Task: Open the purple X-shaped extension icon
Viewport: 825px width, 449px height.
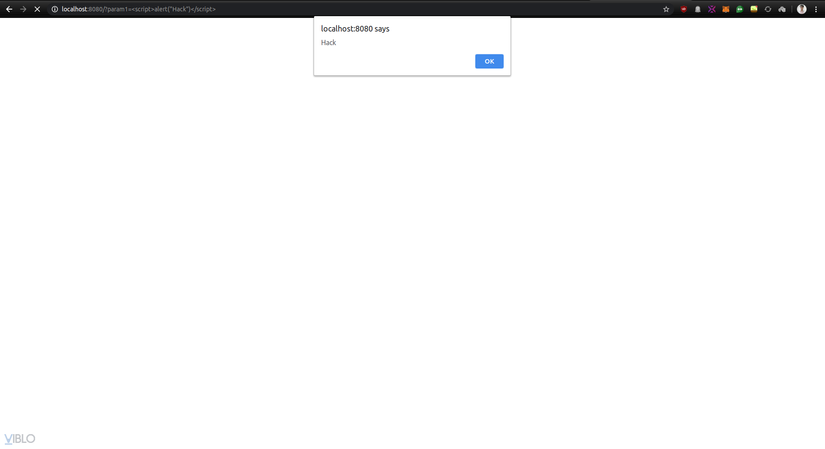Action: point(711,9)
